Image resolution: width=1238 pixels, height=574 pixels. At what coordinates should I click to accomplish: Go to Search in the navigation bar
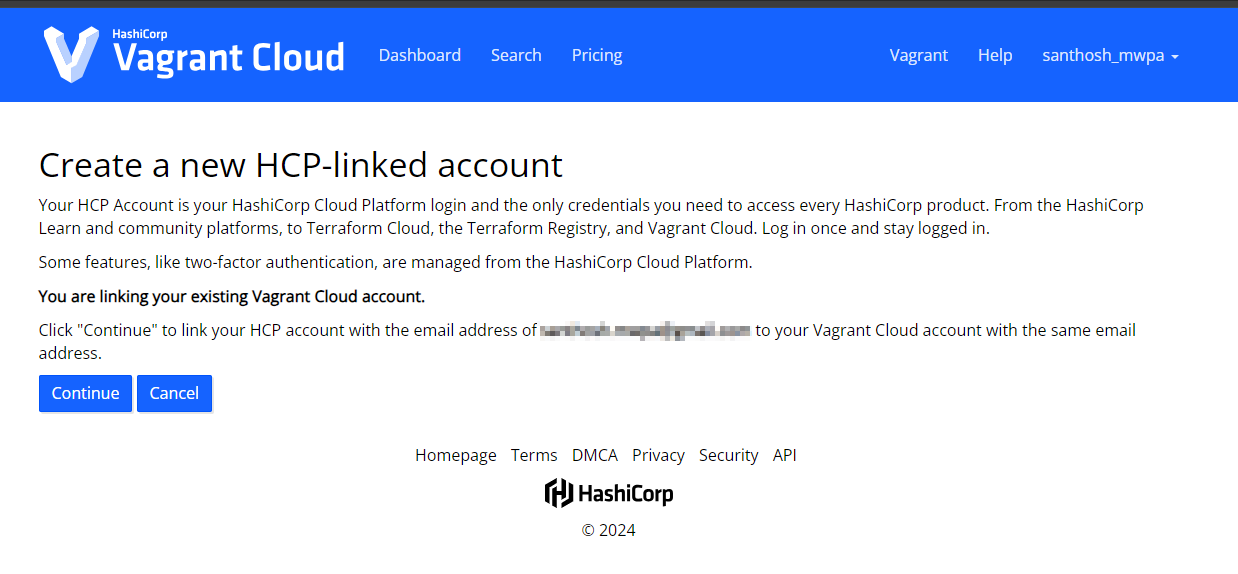(516, 55)
